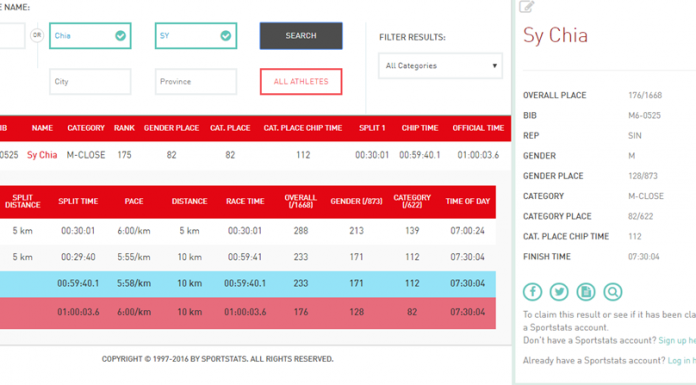The height and width of the screenshot is (385, 696).
Task: Focus the Chia name input field
Action: pos(90,36)
